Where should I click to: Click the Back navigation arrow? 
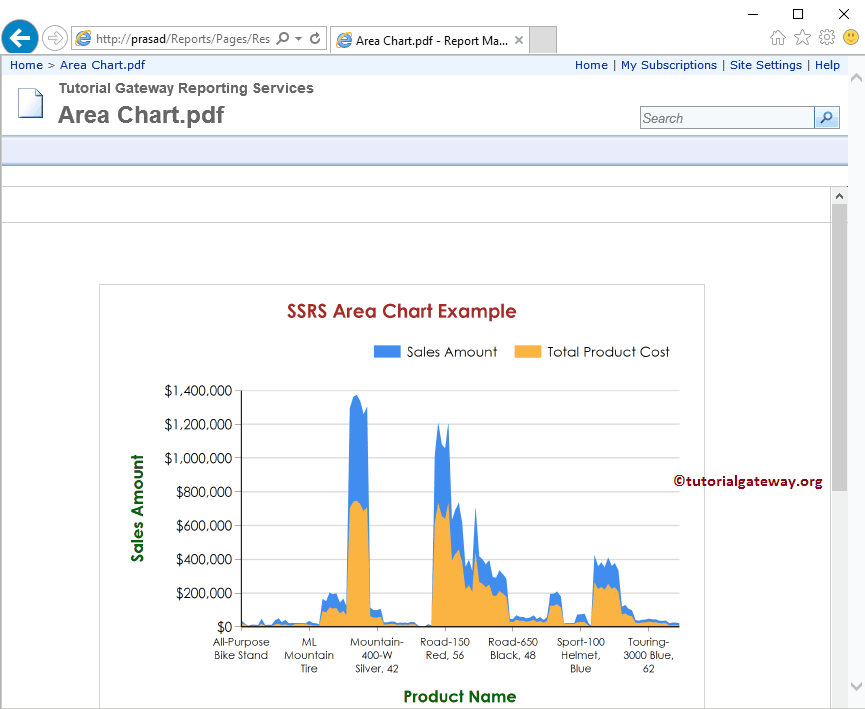coord(20,38)
